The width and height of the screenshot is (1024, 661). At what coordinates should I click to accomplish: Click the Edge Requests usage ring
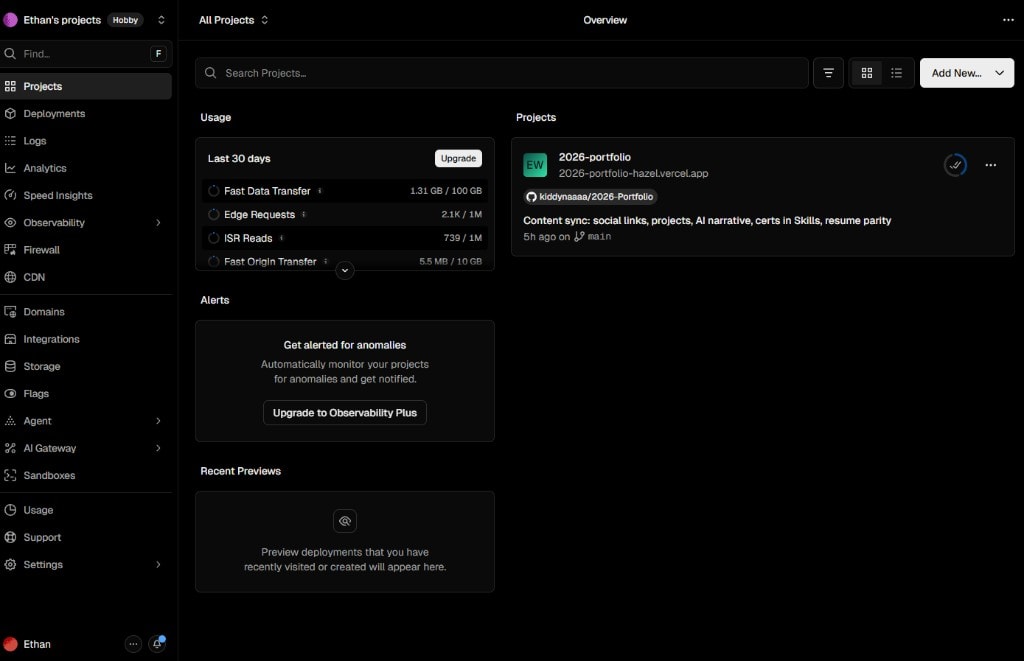click(x=214, y=214)
